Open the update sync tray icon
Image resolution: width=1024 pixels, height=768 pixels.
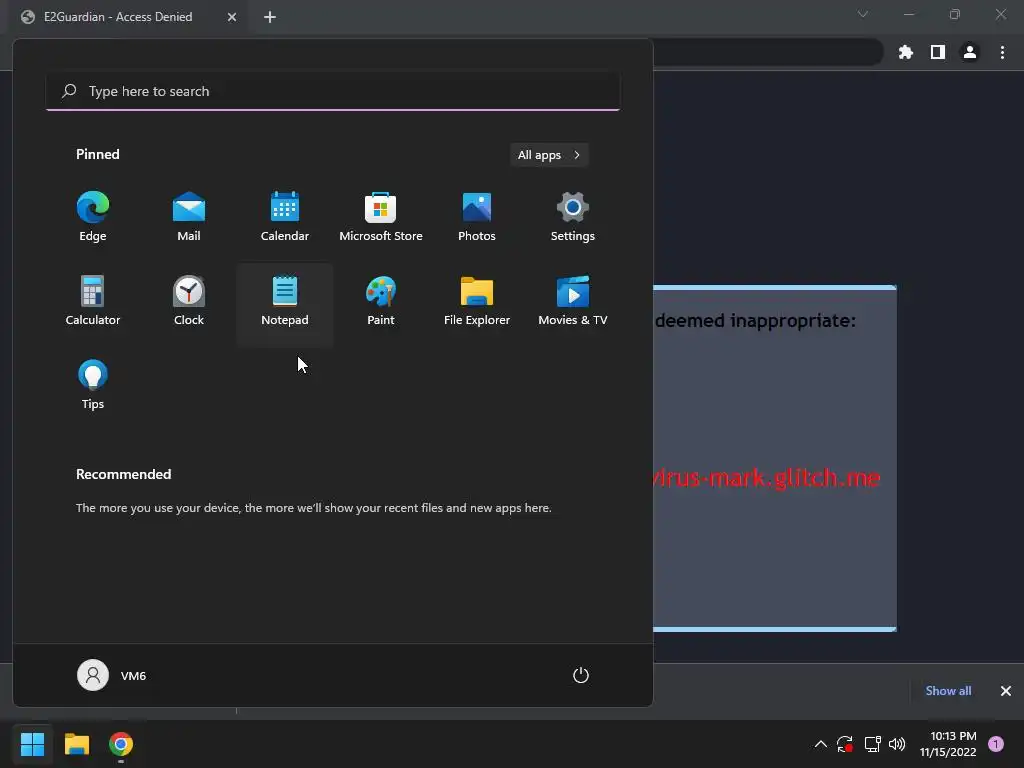pos(845,744)
